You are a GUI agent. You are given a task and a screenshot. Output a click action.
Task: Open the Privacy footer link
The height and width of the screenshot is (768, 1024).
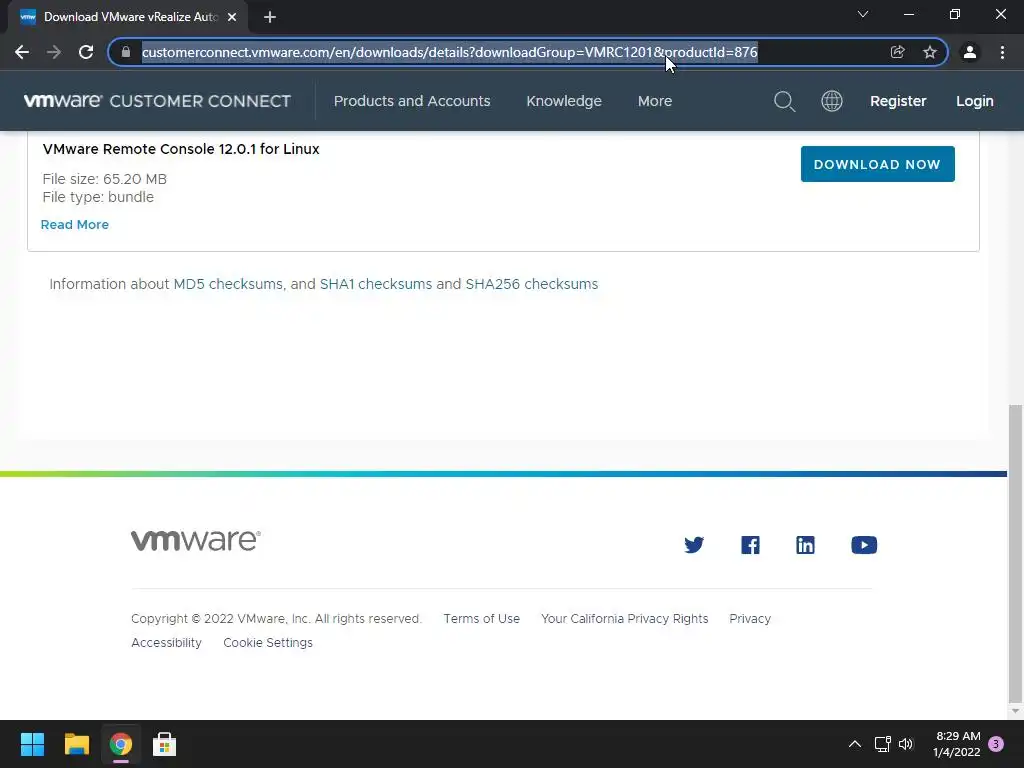point(750,618)
